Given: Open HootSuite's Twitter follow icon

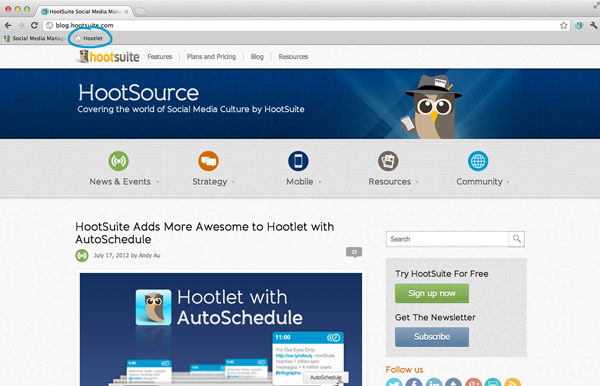Looking at the screenshot, I should pyautogui.click(x=394, y=383).
